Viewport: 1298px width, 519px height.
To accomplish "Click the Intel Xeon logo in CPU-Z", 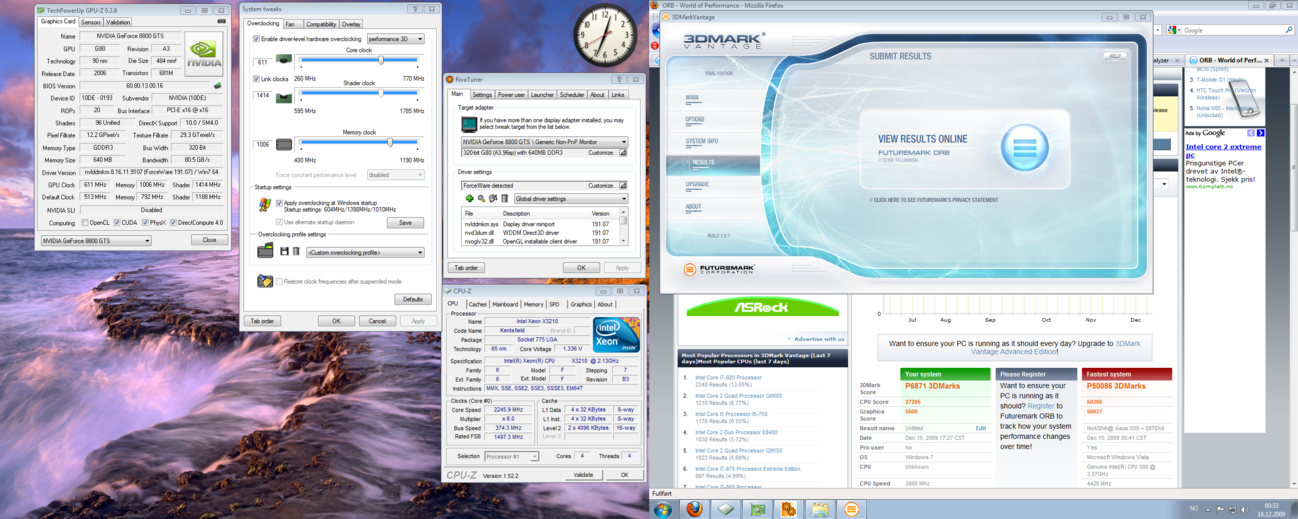I will [x=616, y=336].
